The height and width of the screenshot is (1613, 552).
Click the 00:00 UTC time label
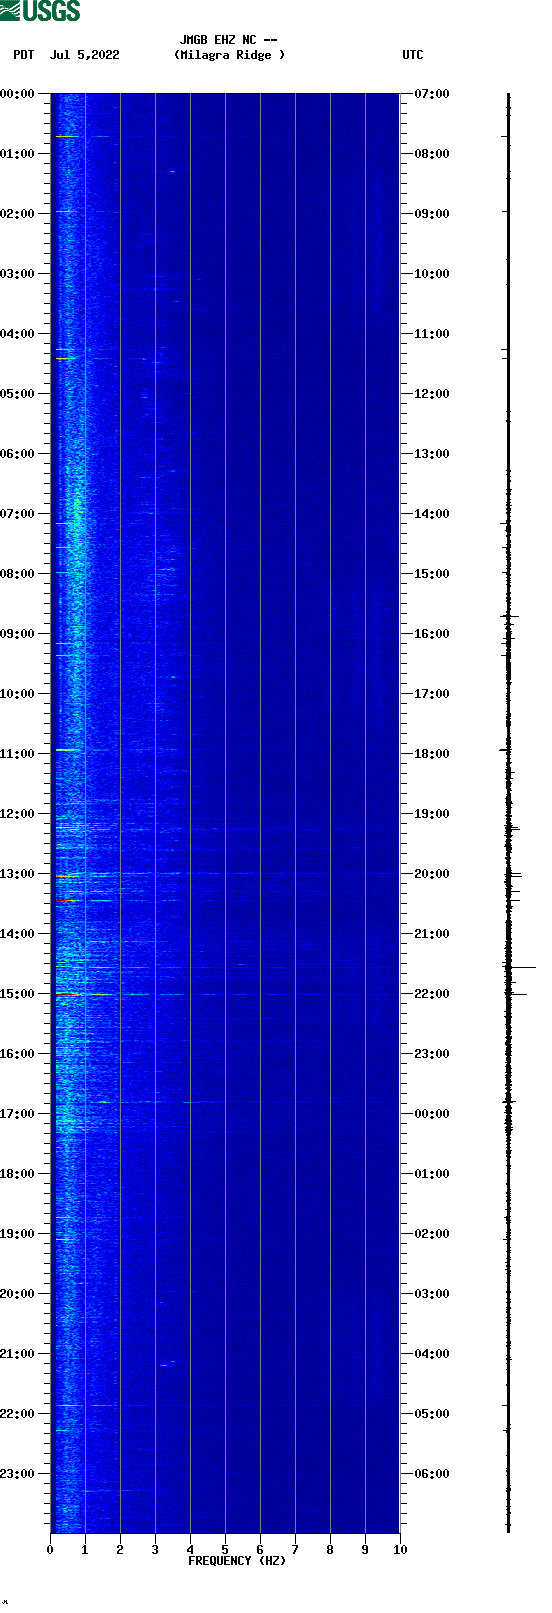point(432,1114)
